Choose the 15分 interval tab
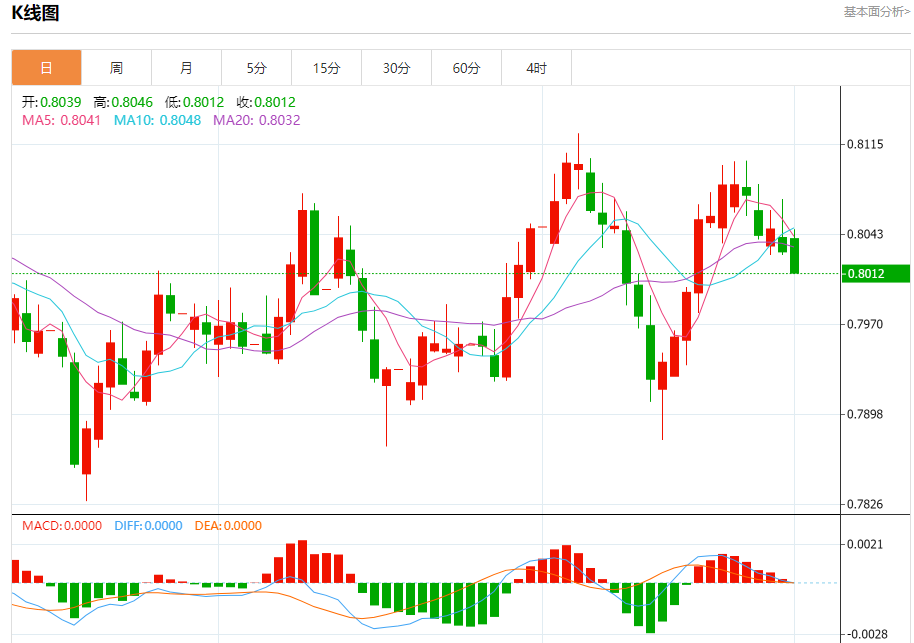Image resolution: width=914 pixels, height=643 pixels. 326,68
